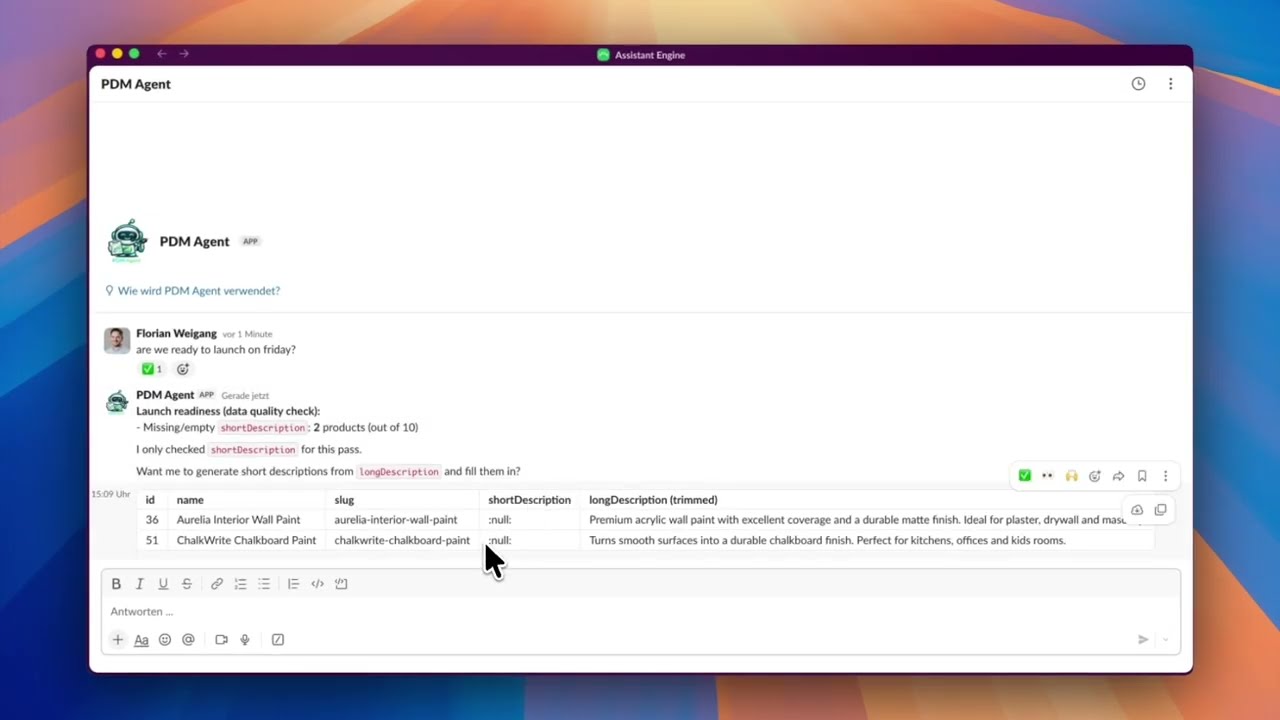Toggle the Aa formatting toolbar
The width and height of the screenshot is (1280, 720).
point(141,640)
